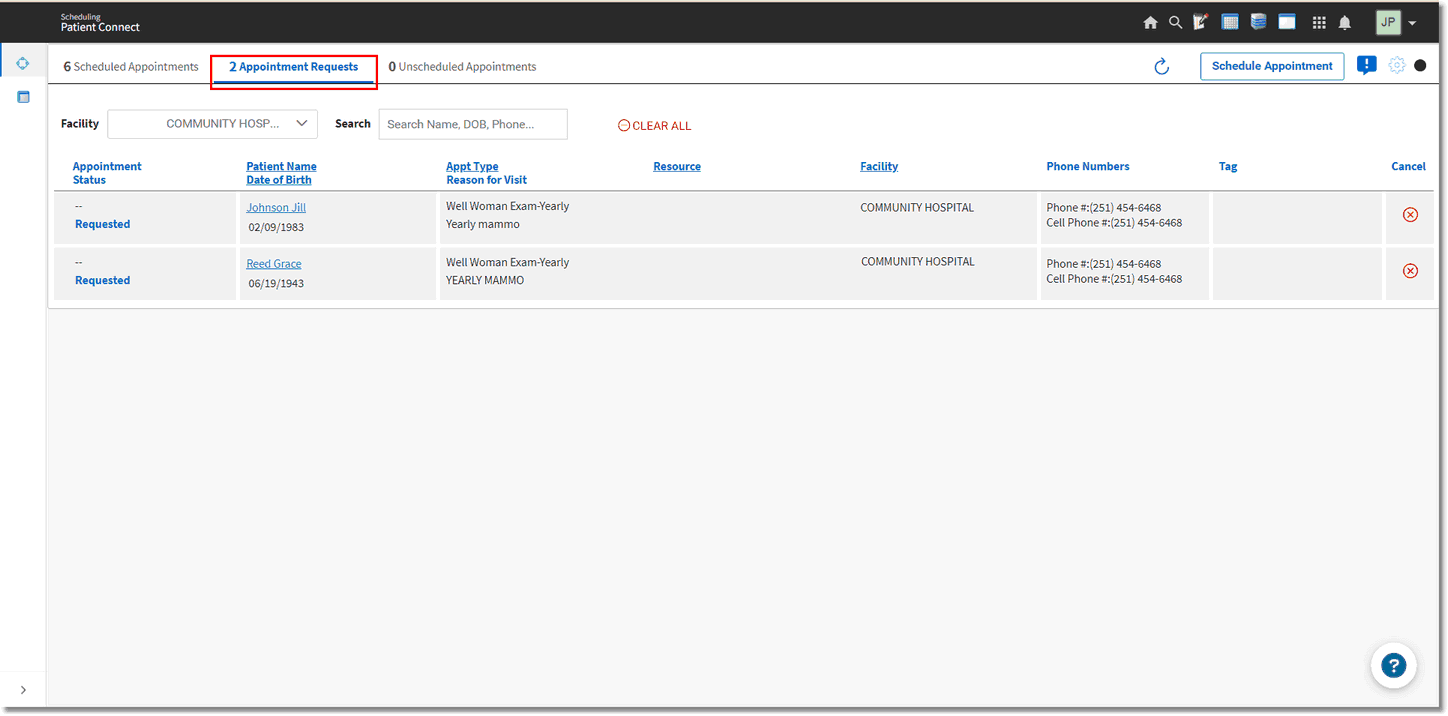Open the stacked database icon in header

coord(1258,22)
